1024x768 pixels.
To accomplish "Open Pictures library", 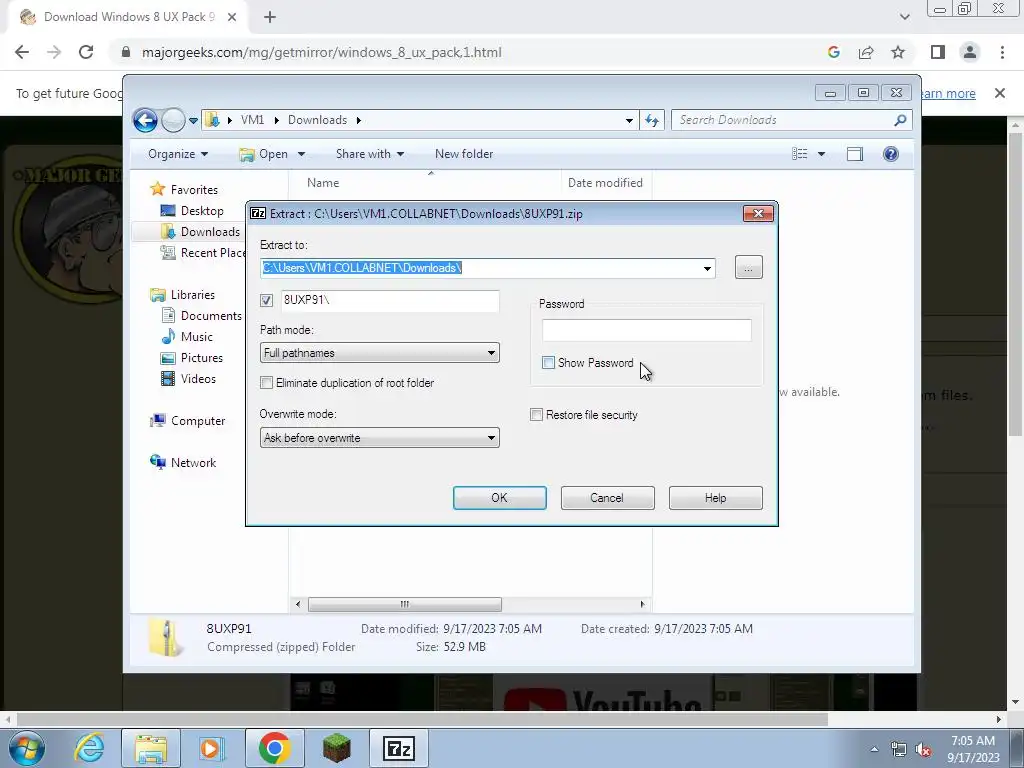I will [x=202, y=358].
